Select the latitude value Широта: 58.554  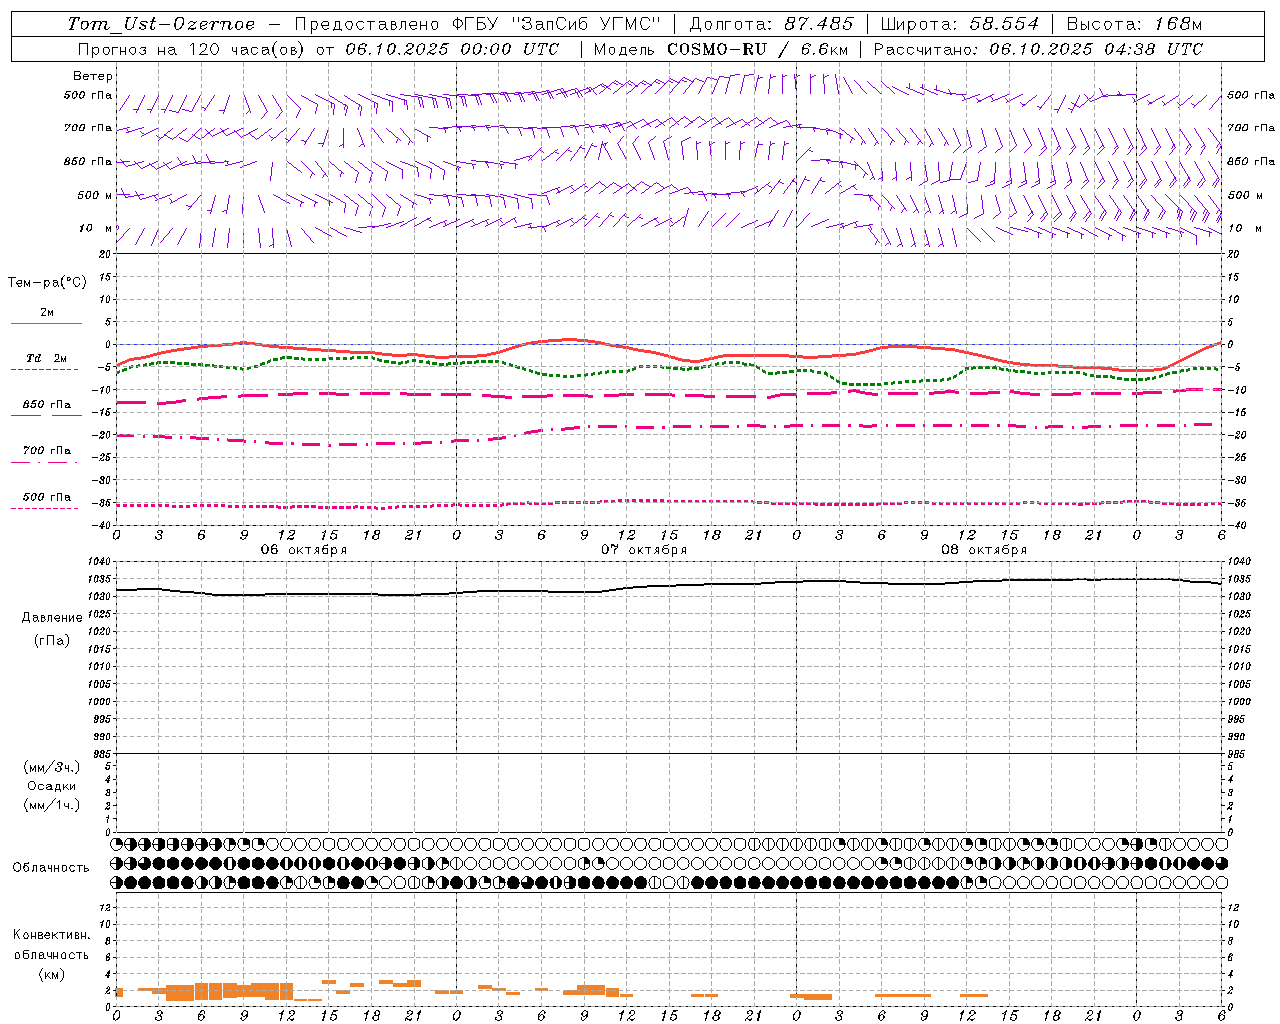pyautogui.click(x=960, y=24)
